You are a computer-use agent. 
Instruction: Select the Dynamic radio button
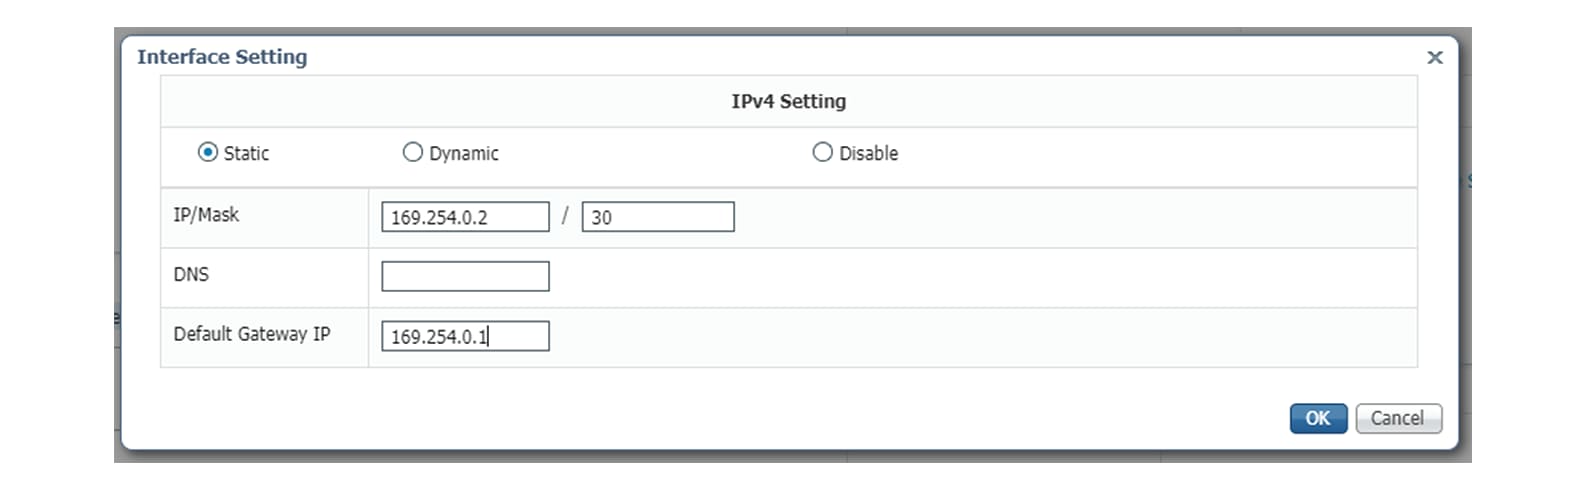click(x=412, y=152)
